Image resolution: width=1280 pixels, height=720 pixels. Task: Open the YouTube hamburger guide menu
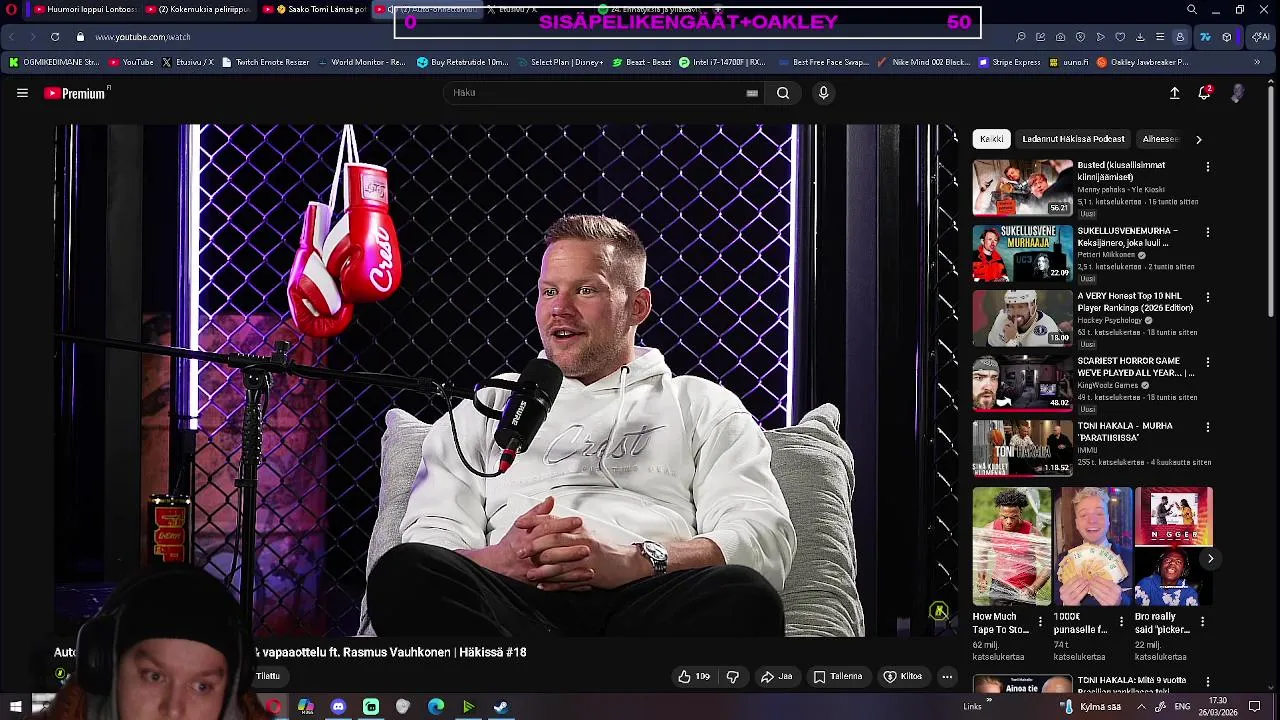pos(22,93)
